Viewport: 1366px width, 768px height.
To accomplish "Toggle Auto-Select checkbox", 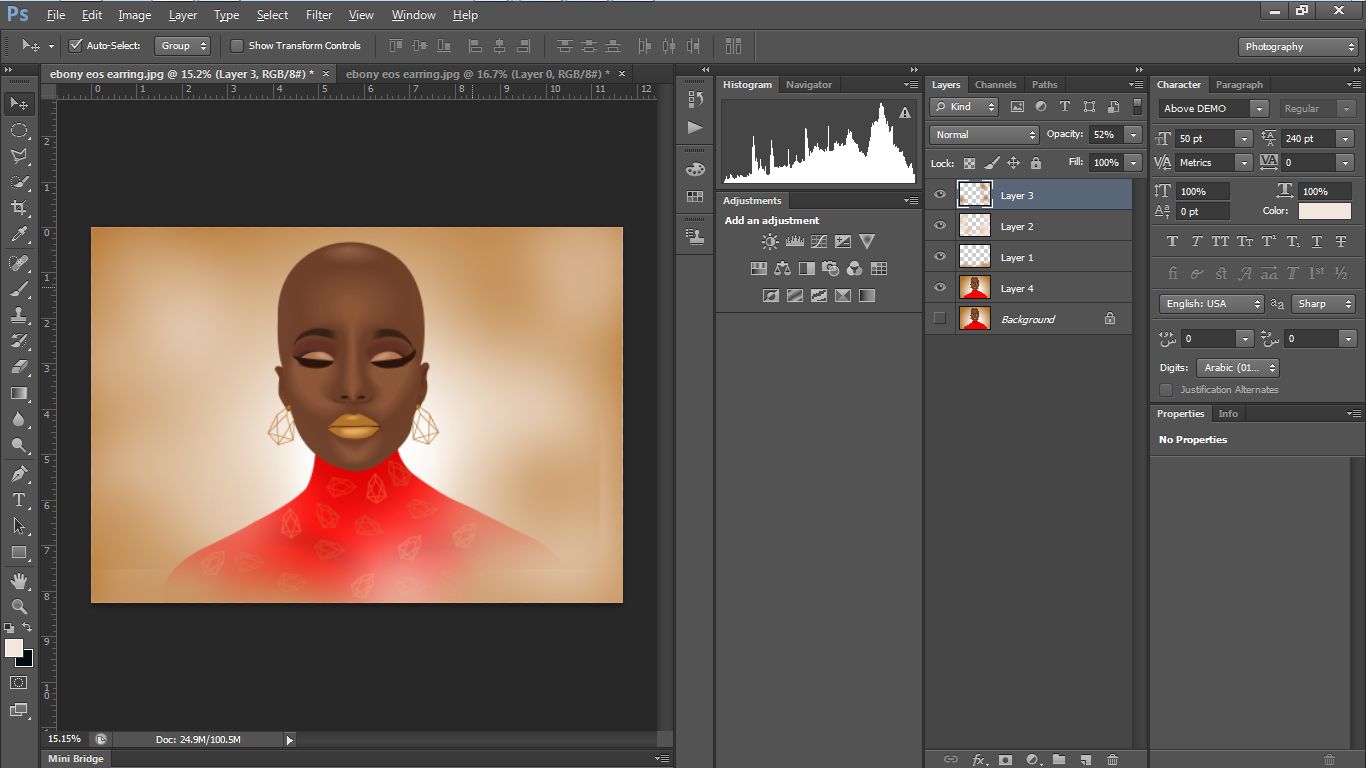I will [x=75, y=45].
